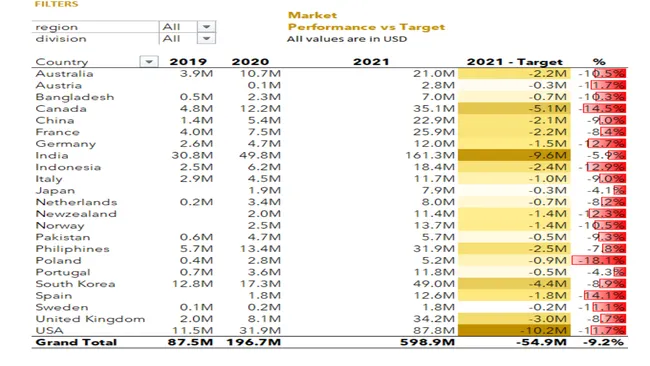
Task: Open the Country column filter dropdown
Action: pyautogui.click(x=149, y=62)
